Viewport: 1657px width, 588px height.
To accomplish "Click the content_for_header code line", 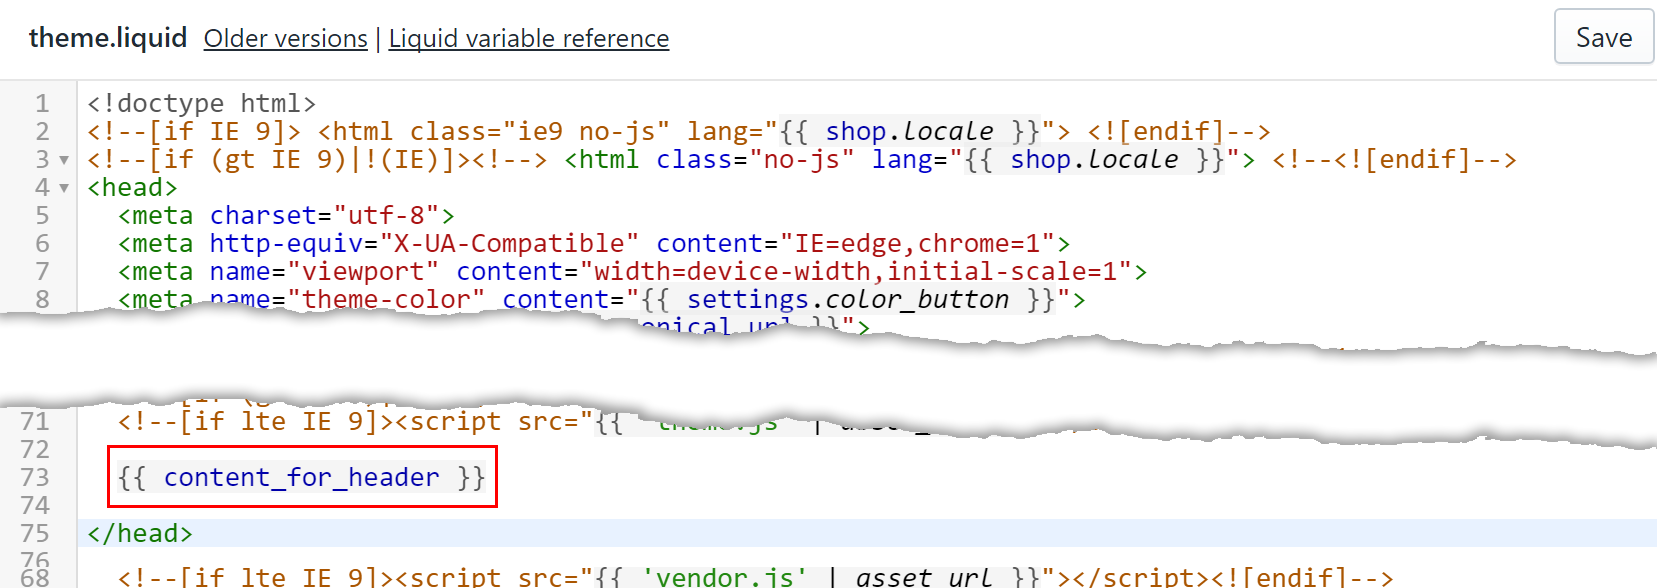I will (301, 478).
